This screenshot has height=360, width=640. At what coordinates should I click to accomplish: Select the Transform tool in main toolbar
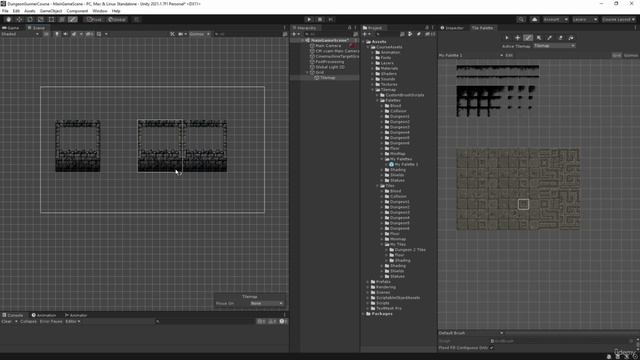(62, 19)
